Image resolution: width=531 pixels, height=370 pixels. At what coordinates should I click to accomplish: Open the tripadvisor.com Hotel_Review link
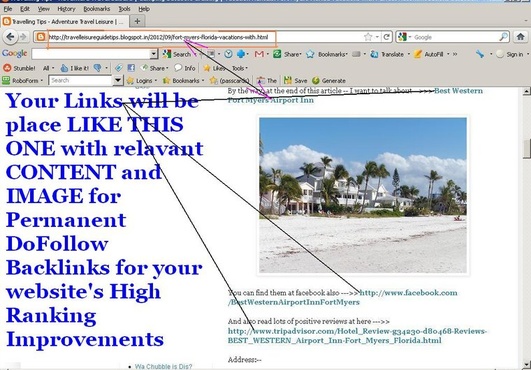pos(357,335)
